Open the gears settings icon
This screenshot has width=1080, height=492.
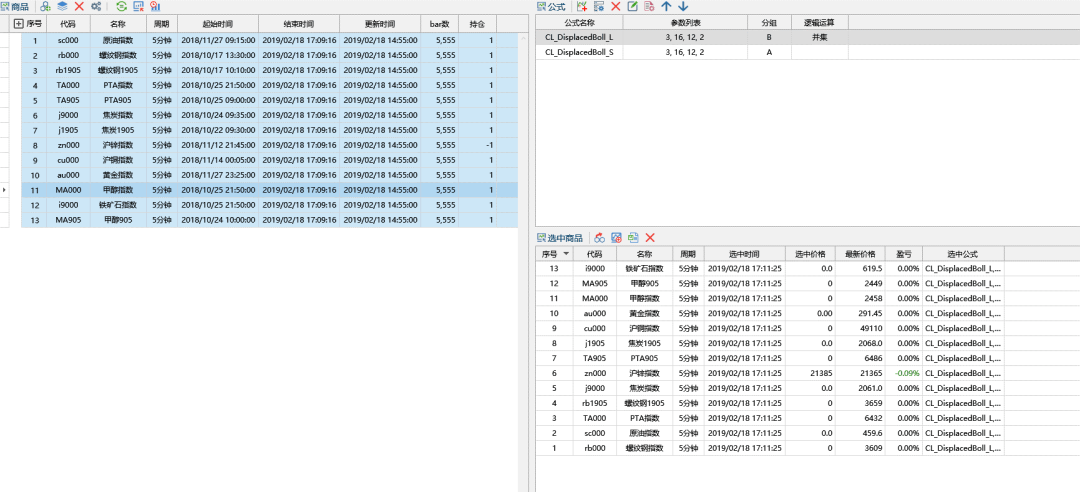coord(96,6)
